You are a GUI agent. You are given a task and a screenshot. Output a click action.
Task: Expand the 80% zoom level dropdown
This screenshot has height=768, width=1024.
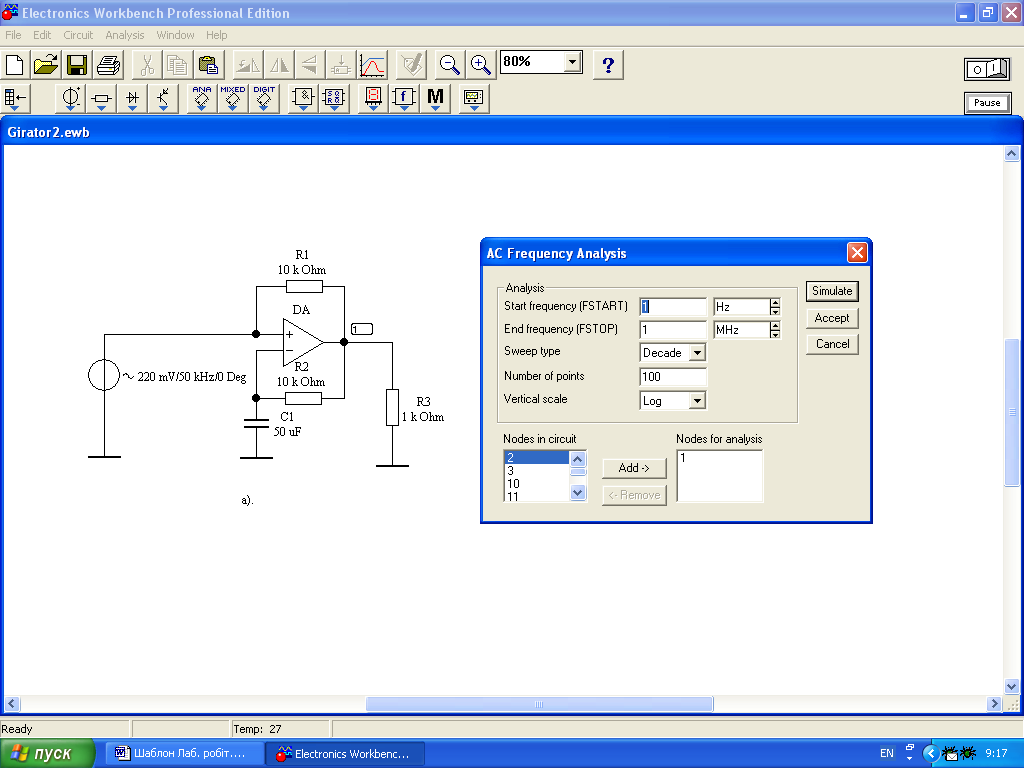(x=572, y=62)
